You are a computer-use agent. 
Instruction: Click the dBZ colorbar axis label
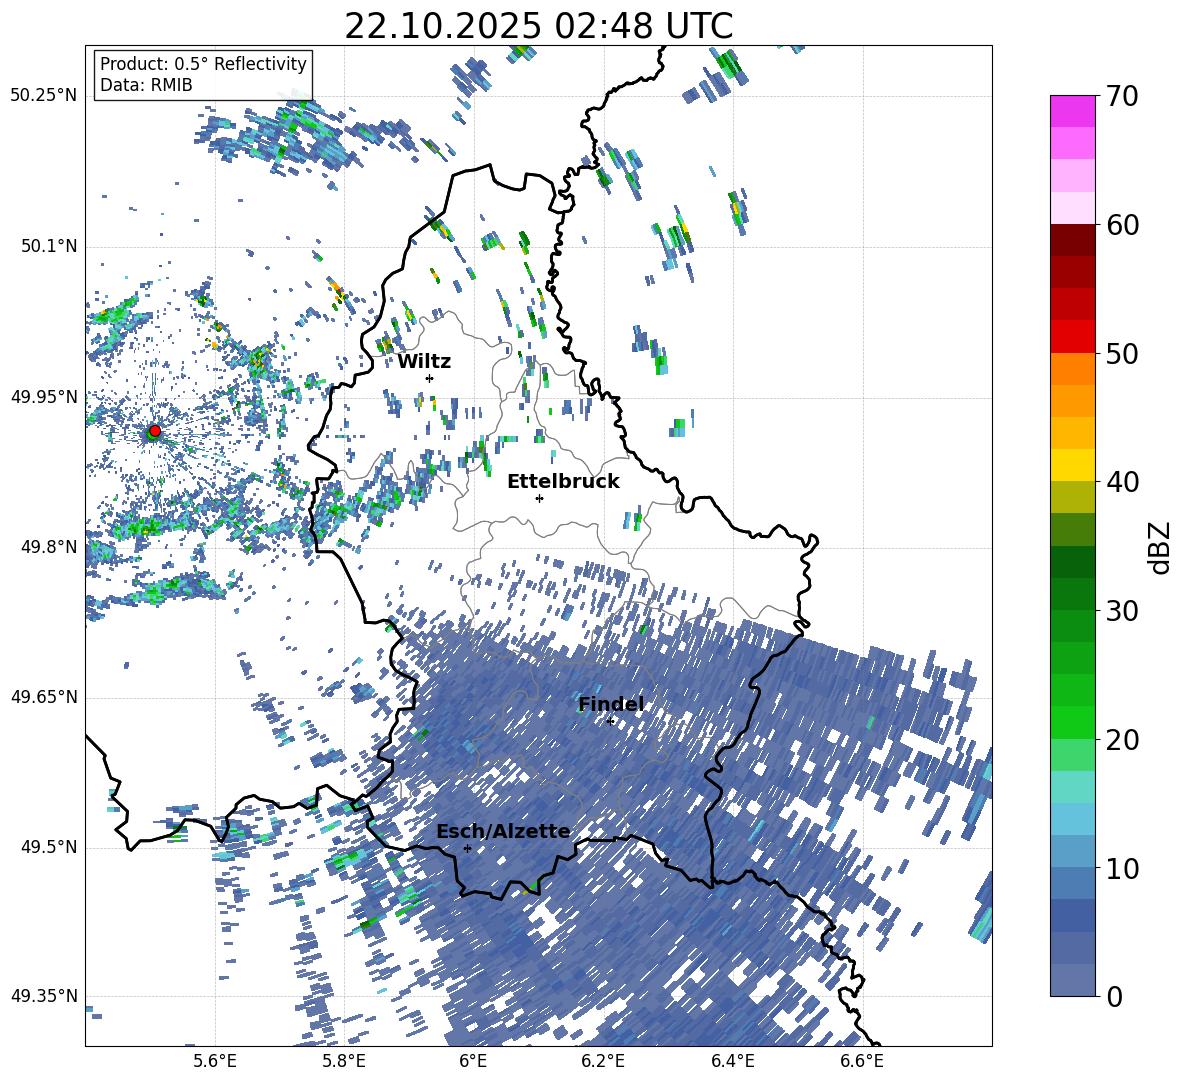coord(1161,547)
